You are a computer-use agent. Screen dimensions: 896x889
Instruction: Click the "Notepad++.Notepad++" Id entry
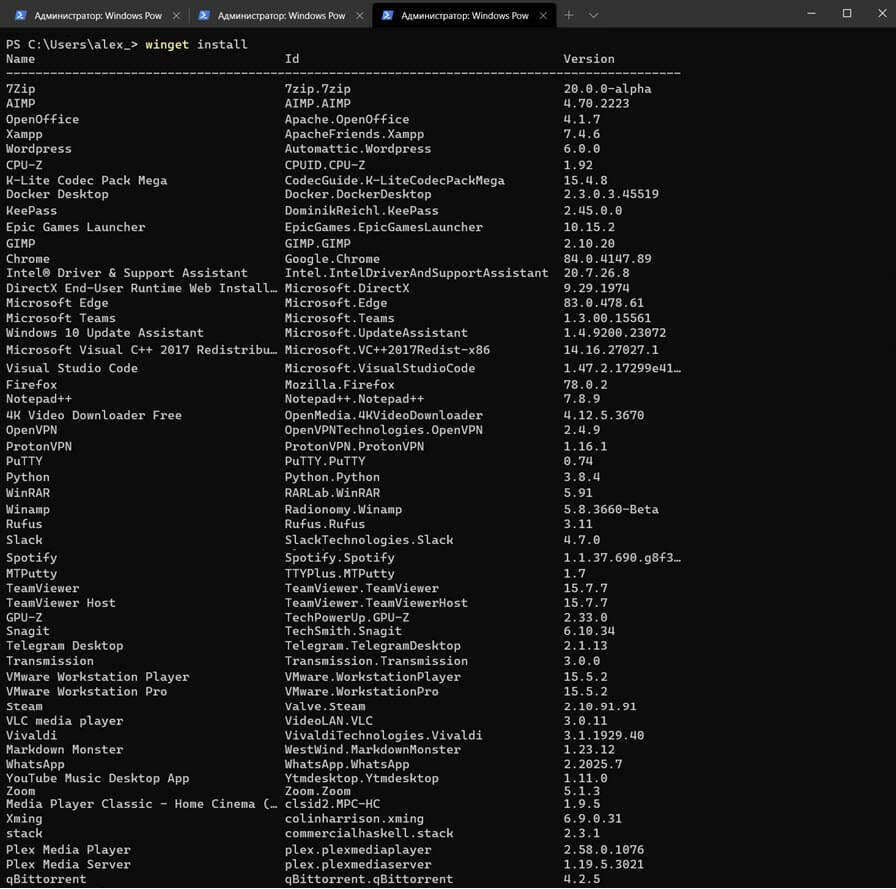point(354,399)
